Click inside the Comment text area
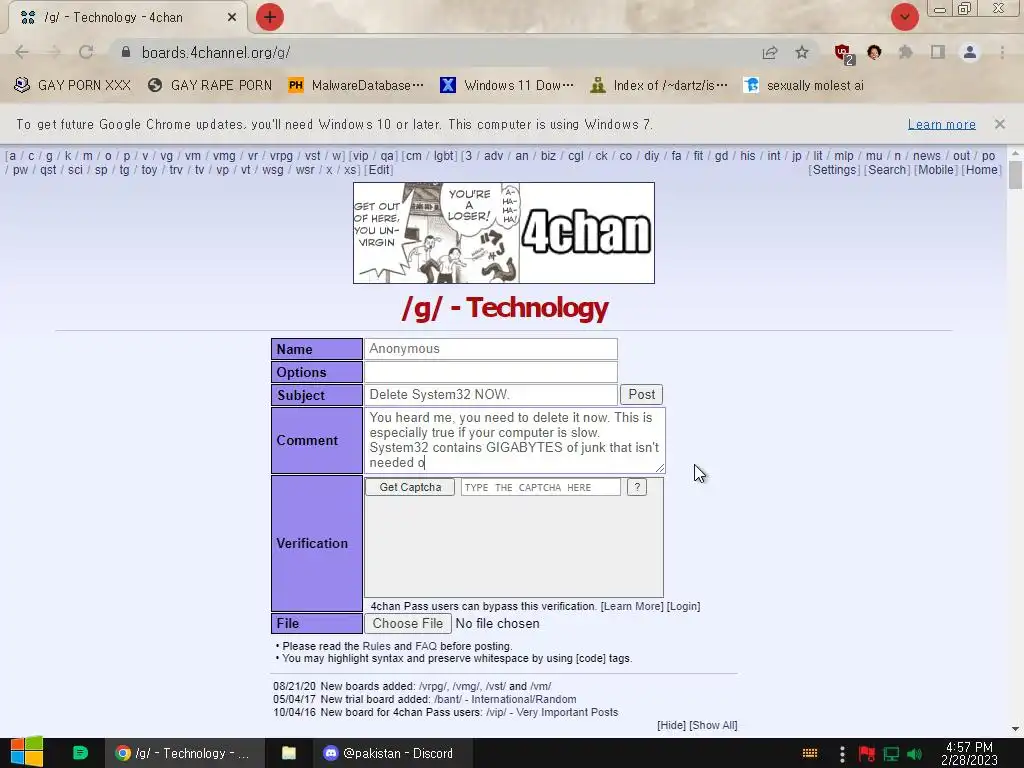The height and width of the screenshot is (768, 1024). (515, 440)
